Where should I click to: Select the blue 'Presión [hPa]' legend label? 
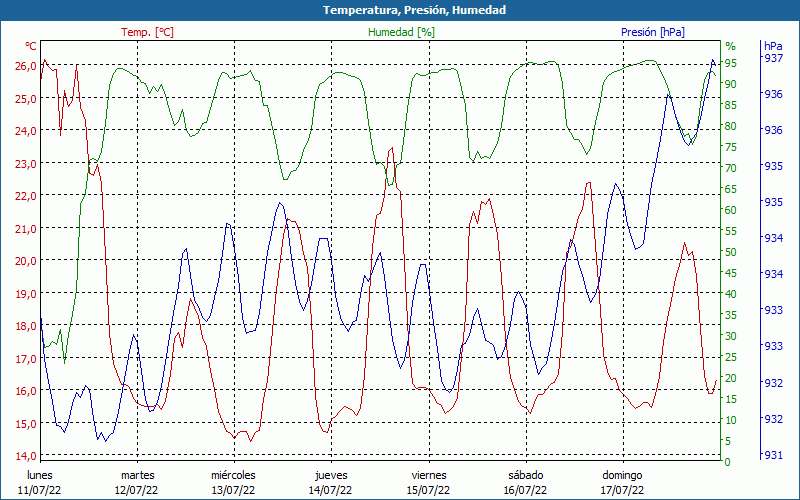click(x=653, y=32)
